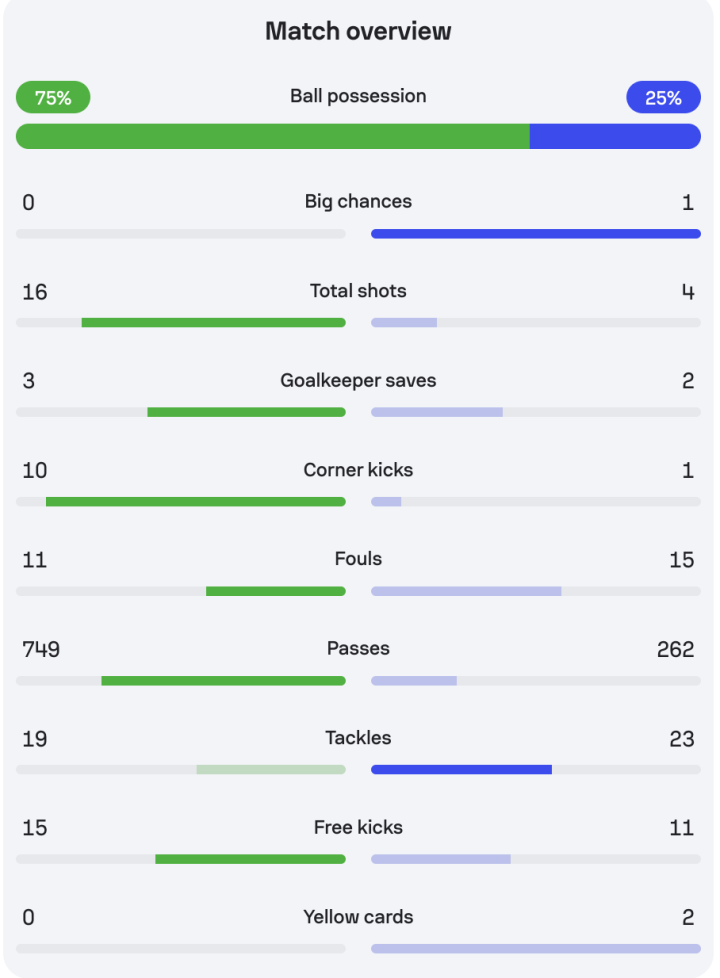The width and height of the screenshot is (720, 978).
Task: Click the solid blue Big chances bar
Action: click(x=535, y=233)
